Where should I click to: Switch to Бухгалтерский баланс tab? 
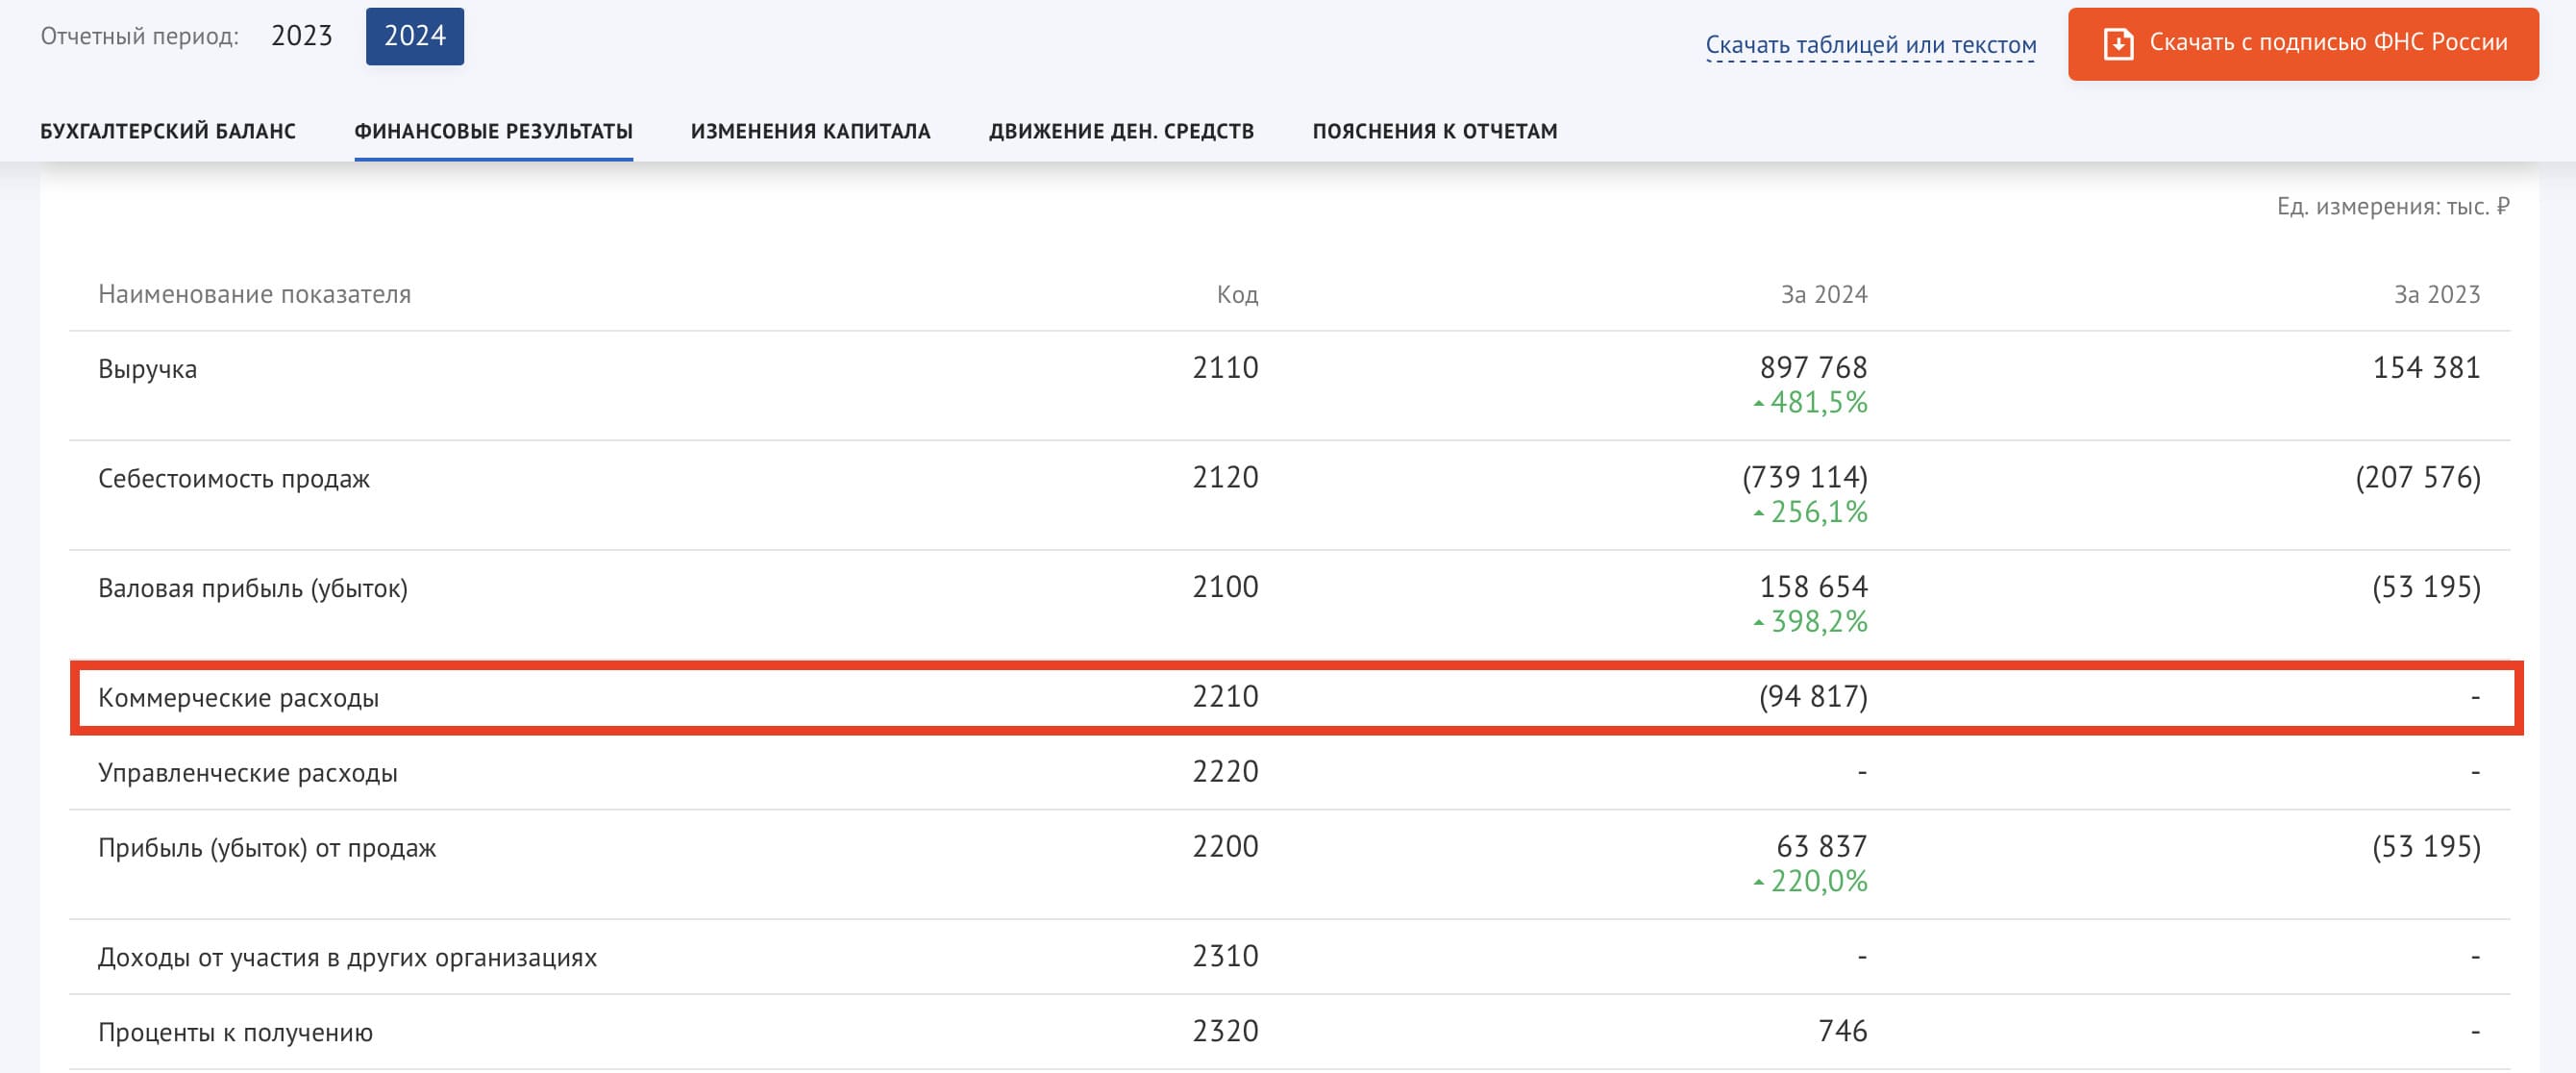click(168, 131)
